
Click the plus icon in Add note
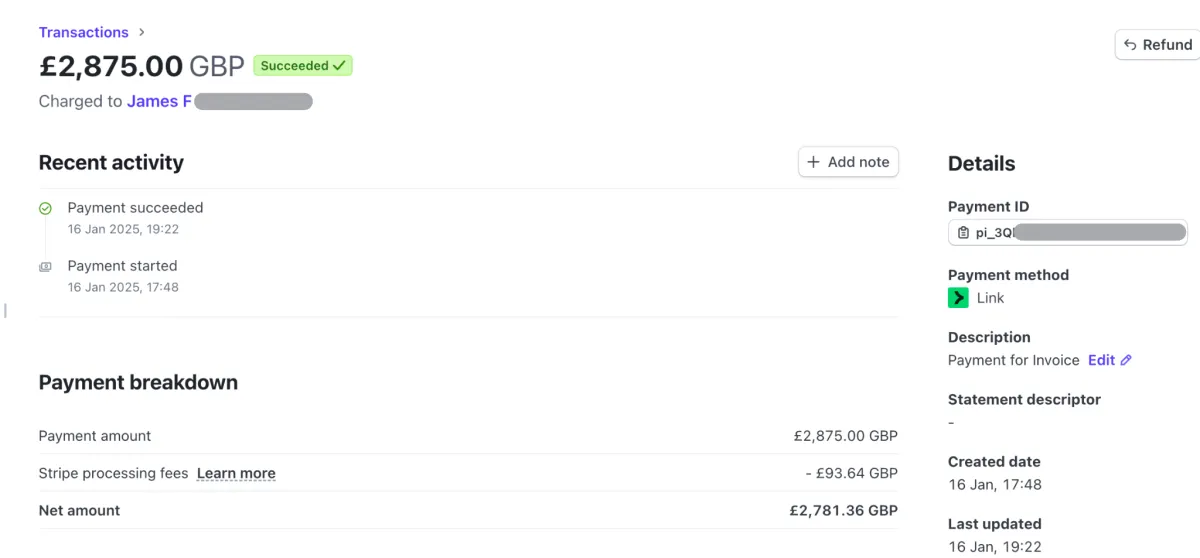point(813,162)
